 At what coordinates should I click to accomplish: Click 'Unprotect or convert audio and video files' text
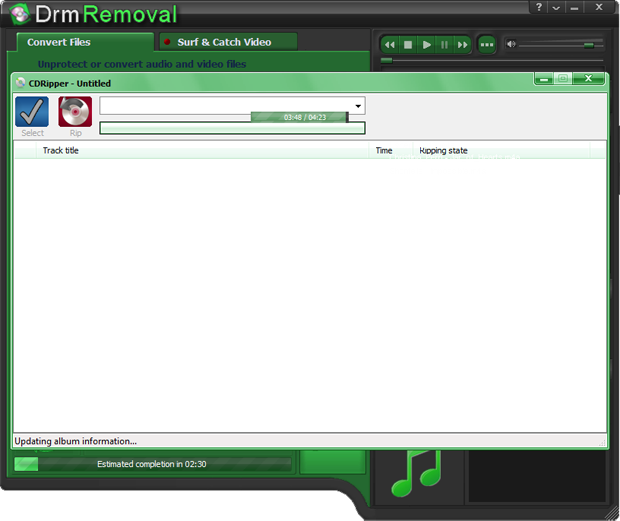(142, 64)
